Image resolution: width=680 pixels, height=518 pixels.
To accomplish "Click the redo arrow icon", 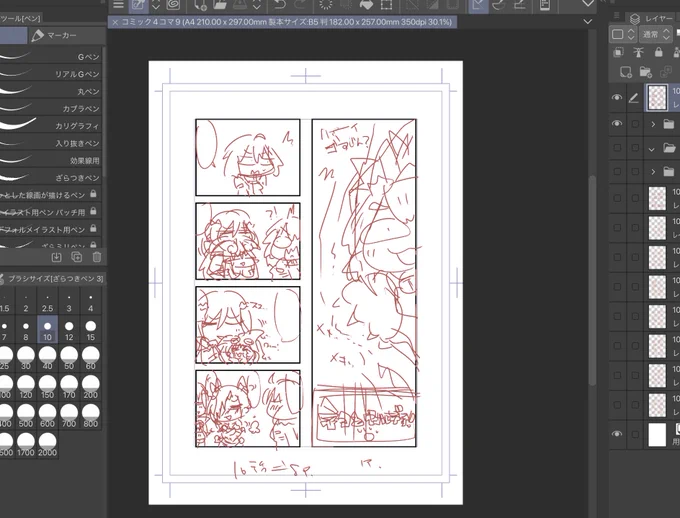I will (300, 5).
